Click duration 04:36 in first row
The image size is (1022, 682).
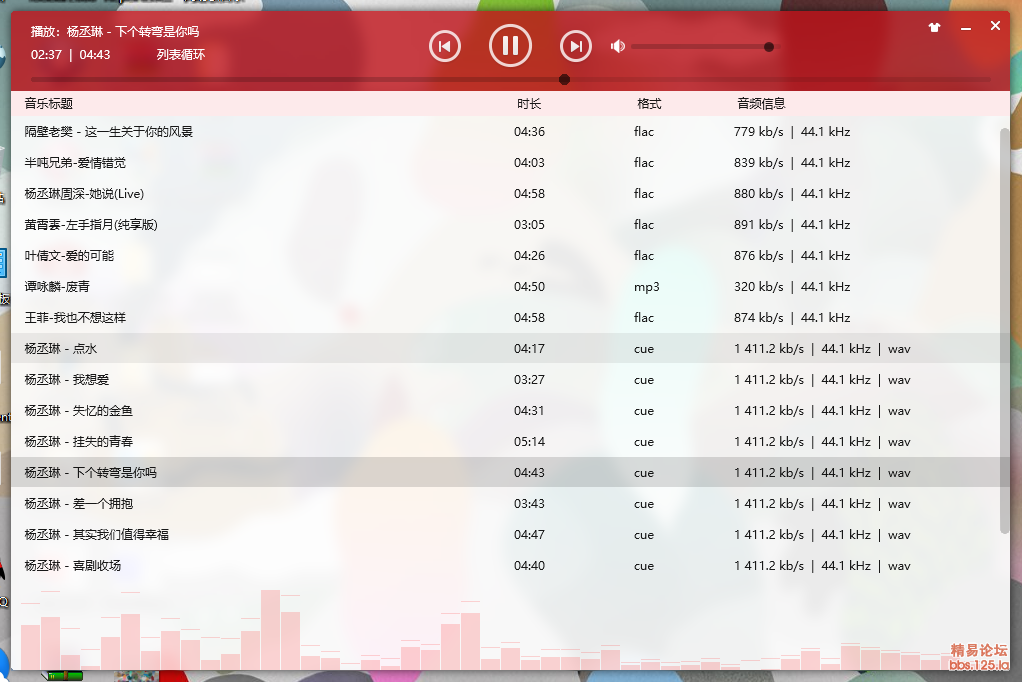tap(529, 132)
